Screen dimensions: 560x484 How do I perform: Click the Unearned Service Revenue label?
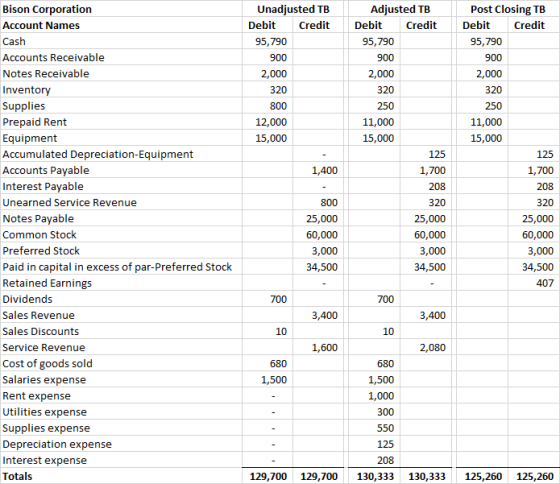pos(70,202)
